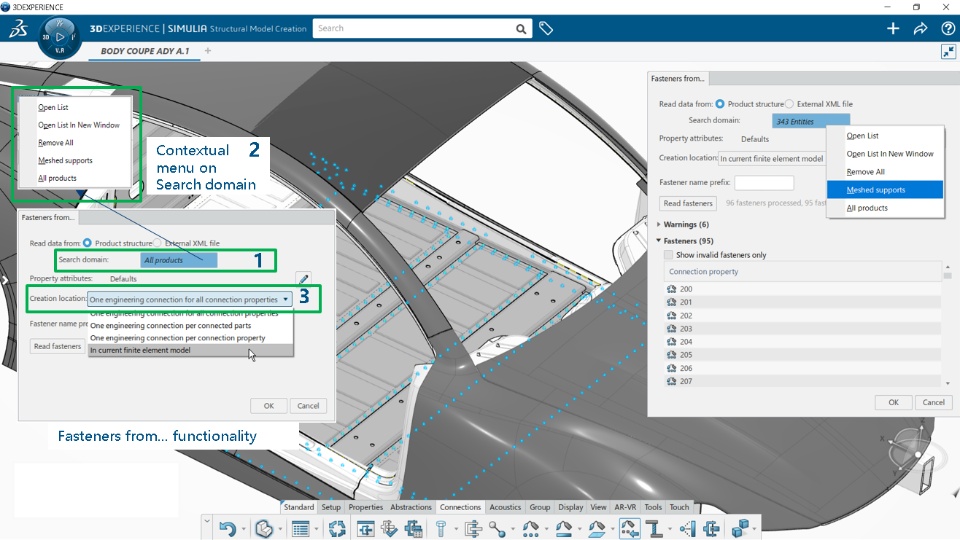This screenshot has width=960, height=540.
Task: Select Product structure radio in left dialog
Action: [x=87, y=243]
